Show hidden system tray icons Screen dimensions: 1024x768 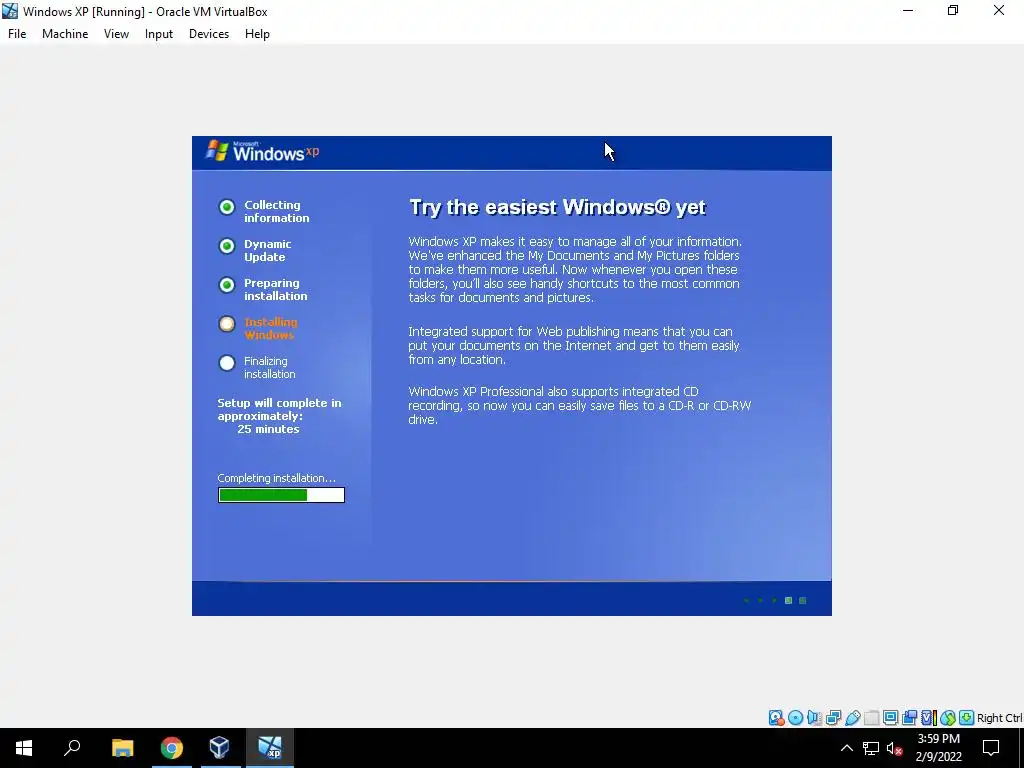[x=846, y=748]
